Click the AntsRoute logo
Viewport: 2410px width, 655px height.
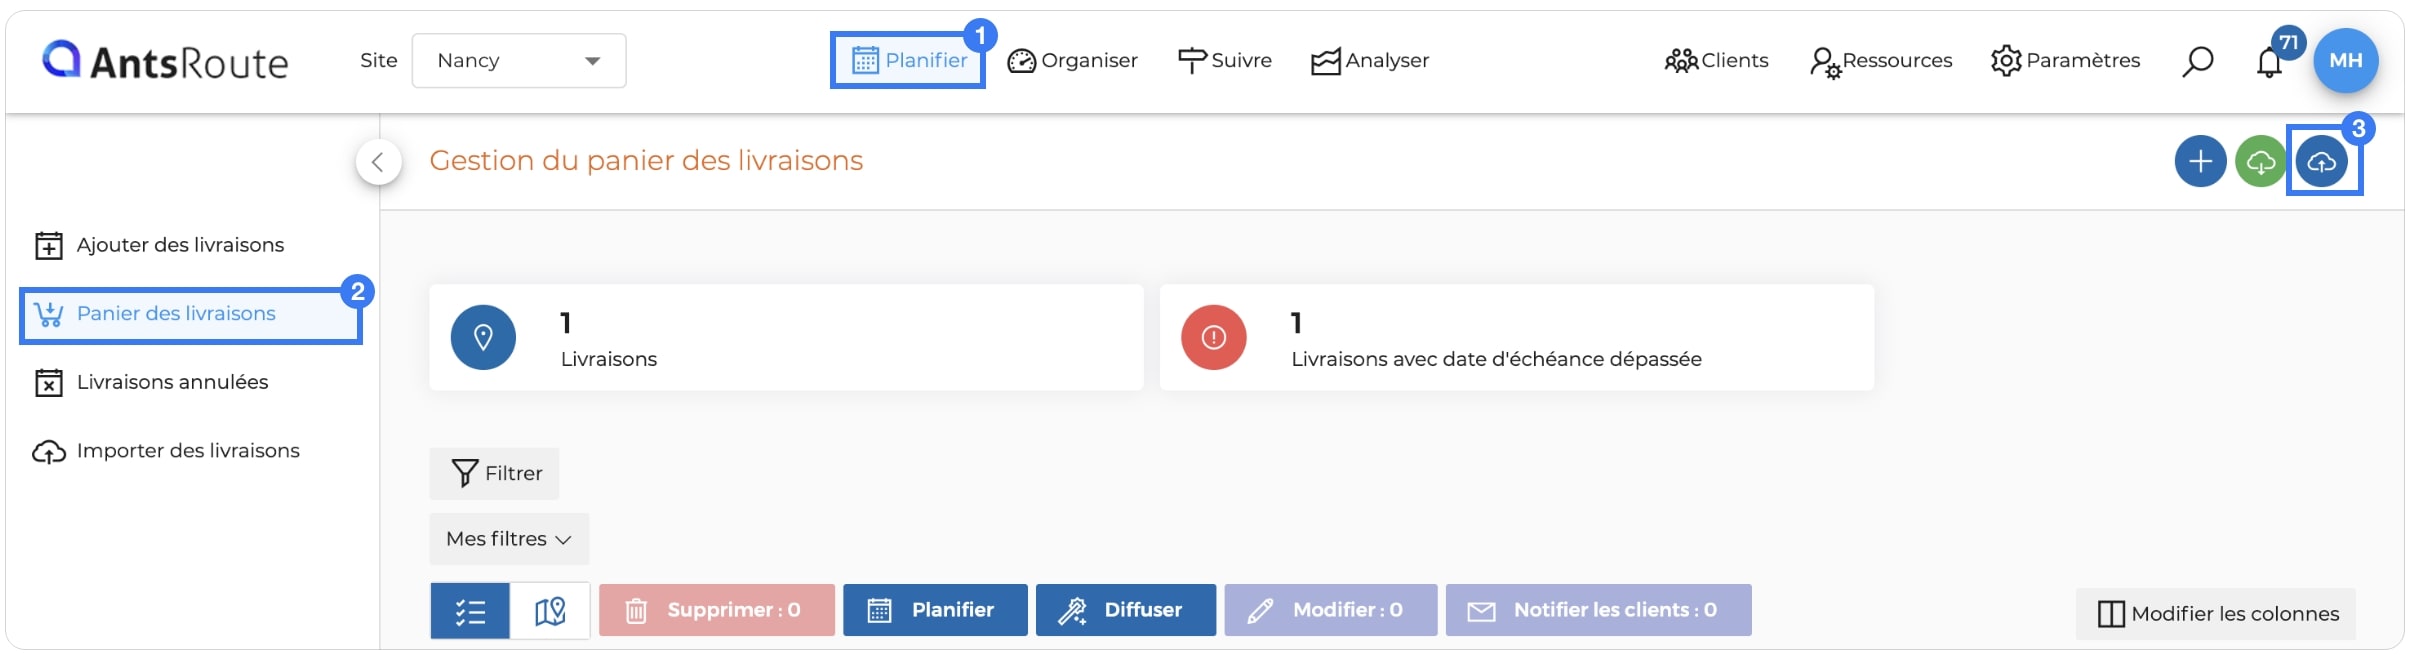[x=165, y=61]
